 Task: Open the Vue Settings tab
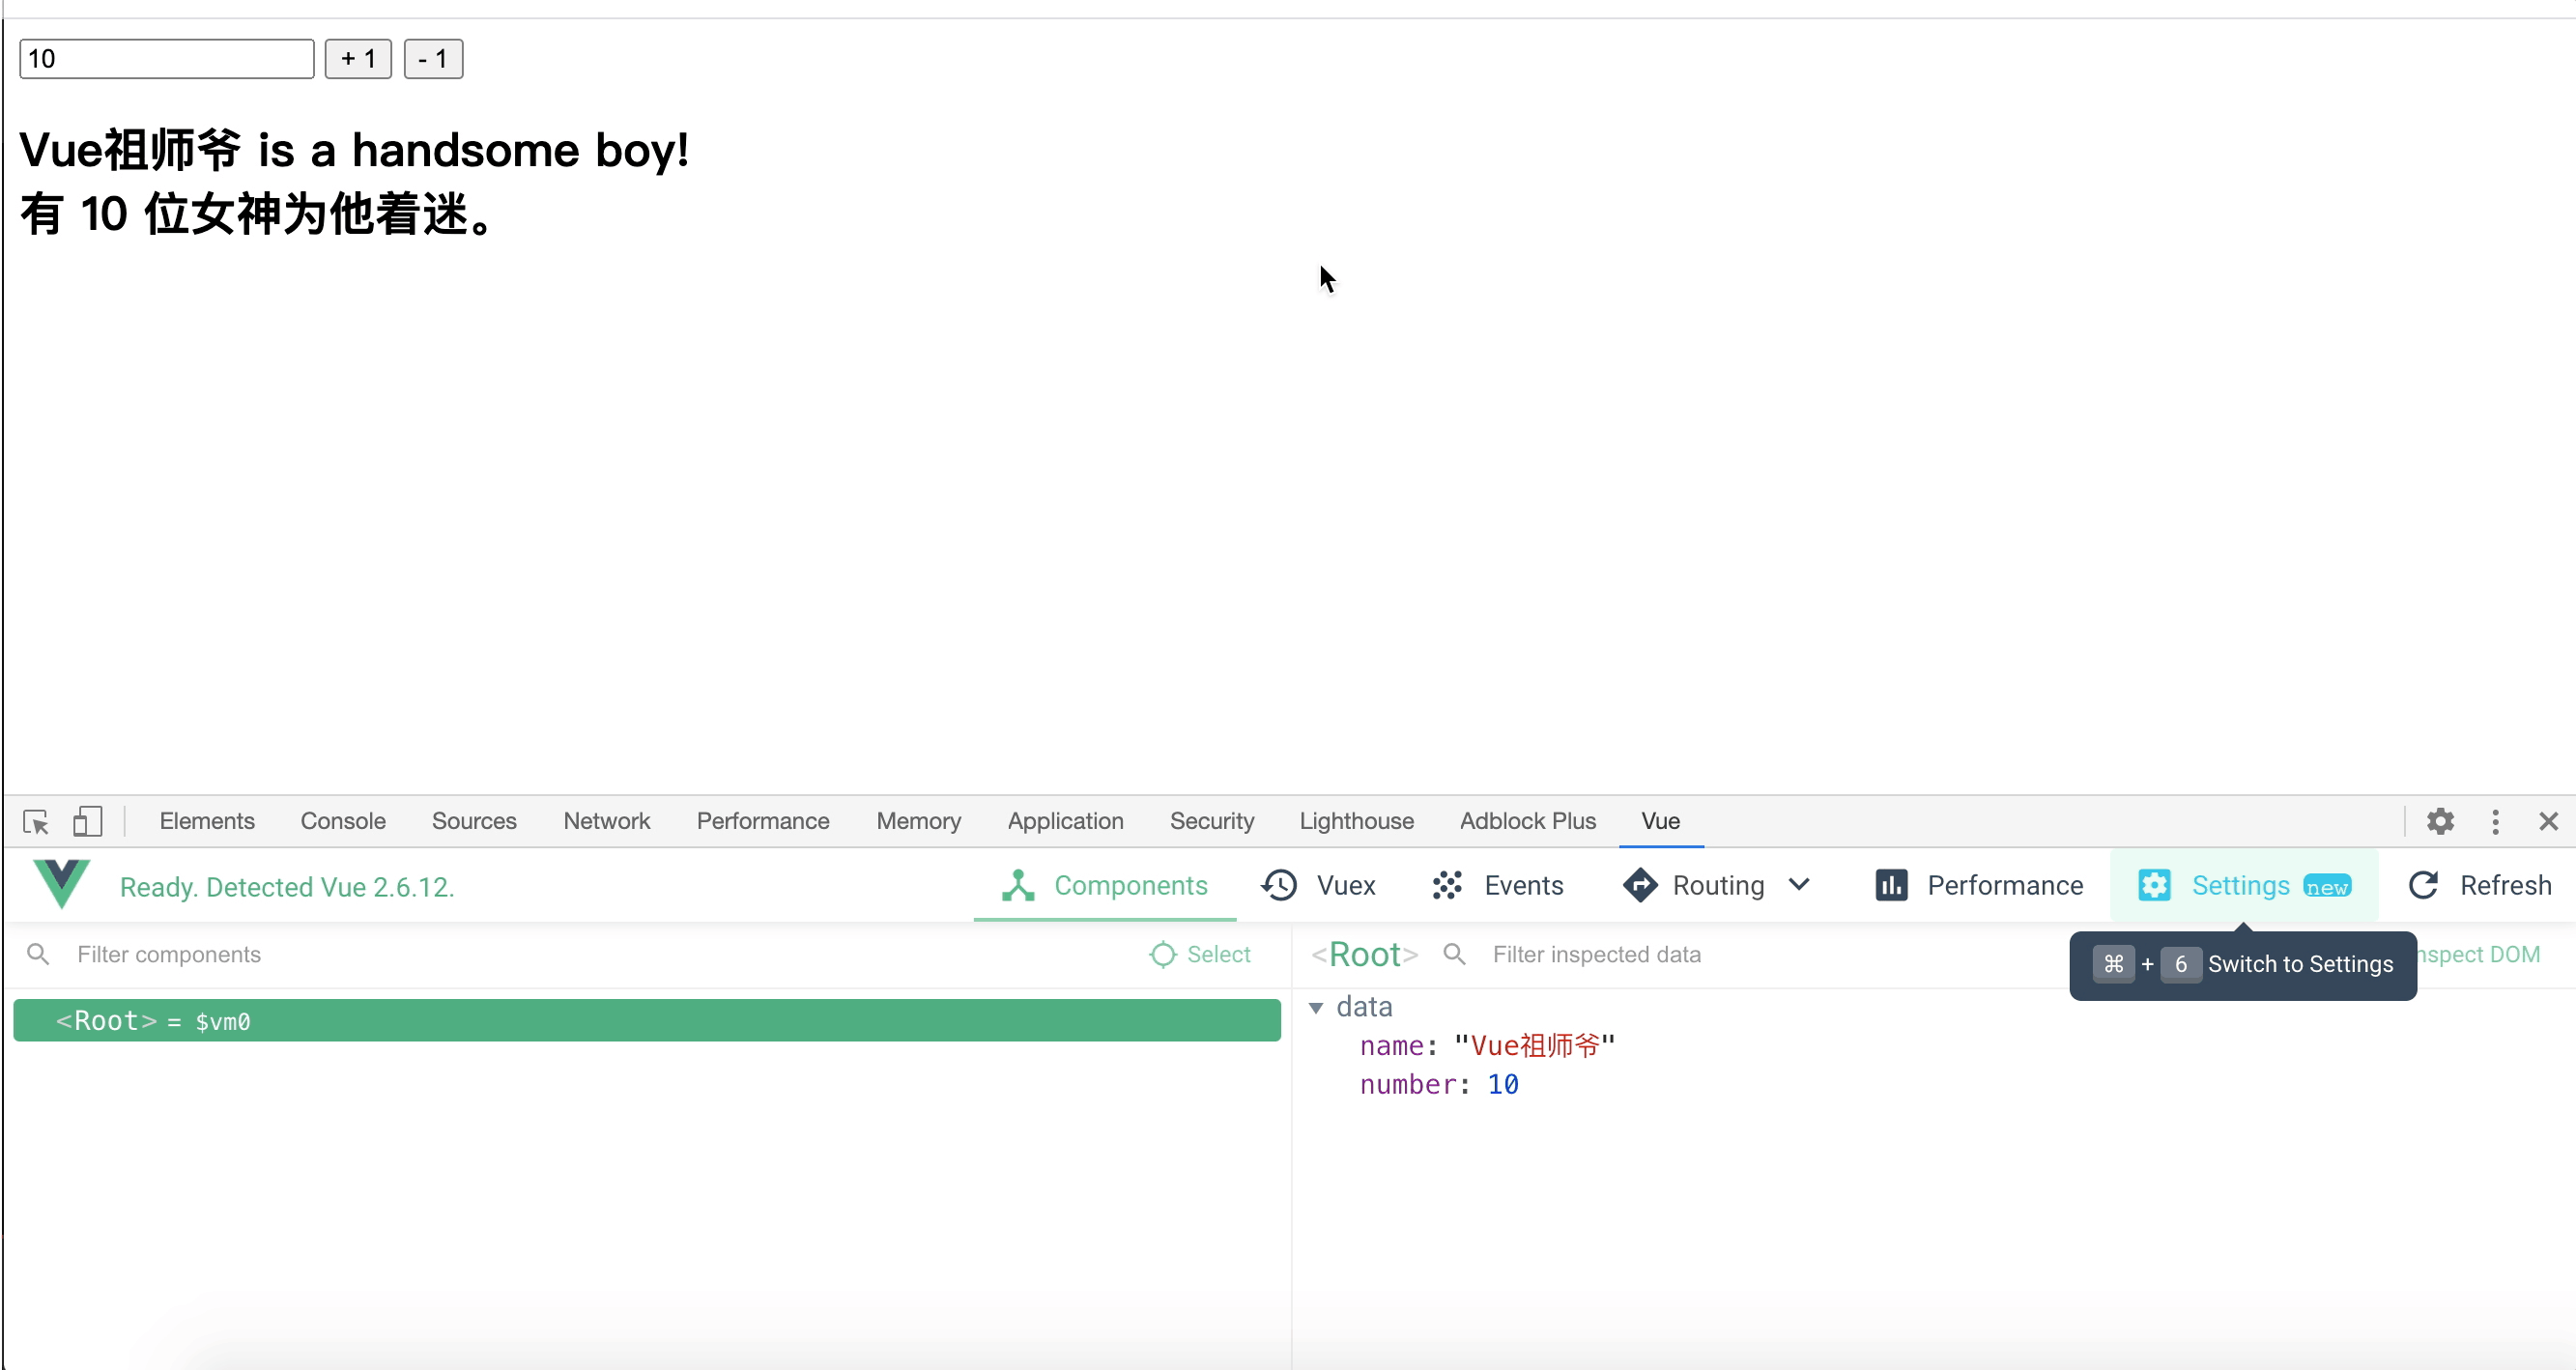2243,886
